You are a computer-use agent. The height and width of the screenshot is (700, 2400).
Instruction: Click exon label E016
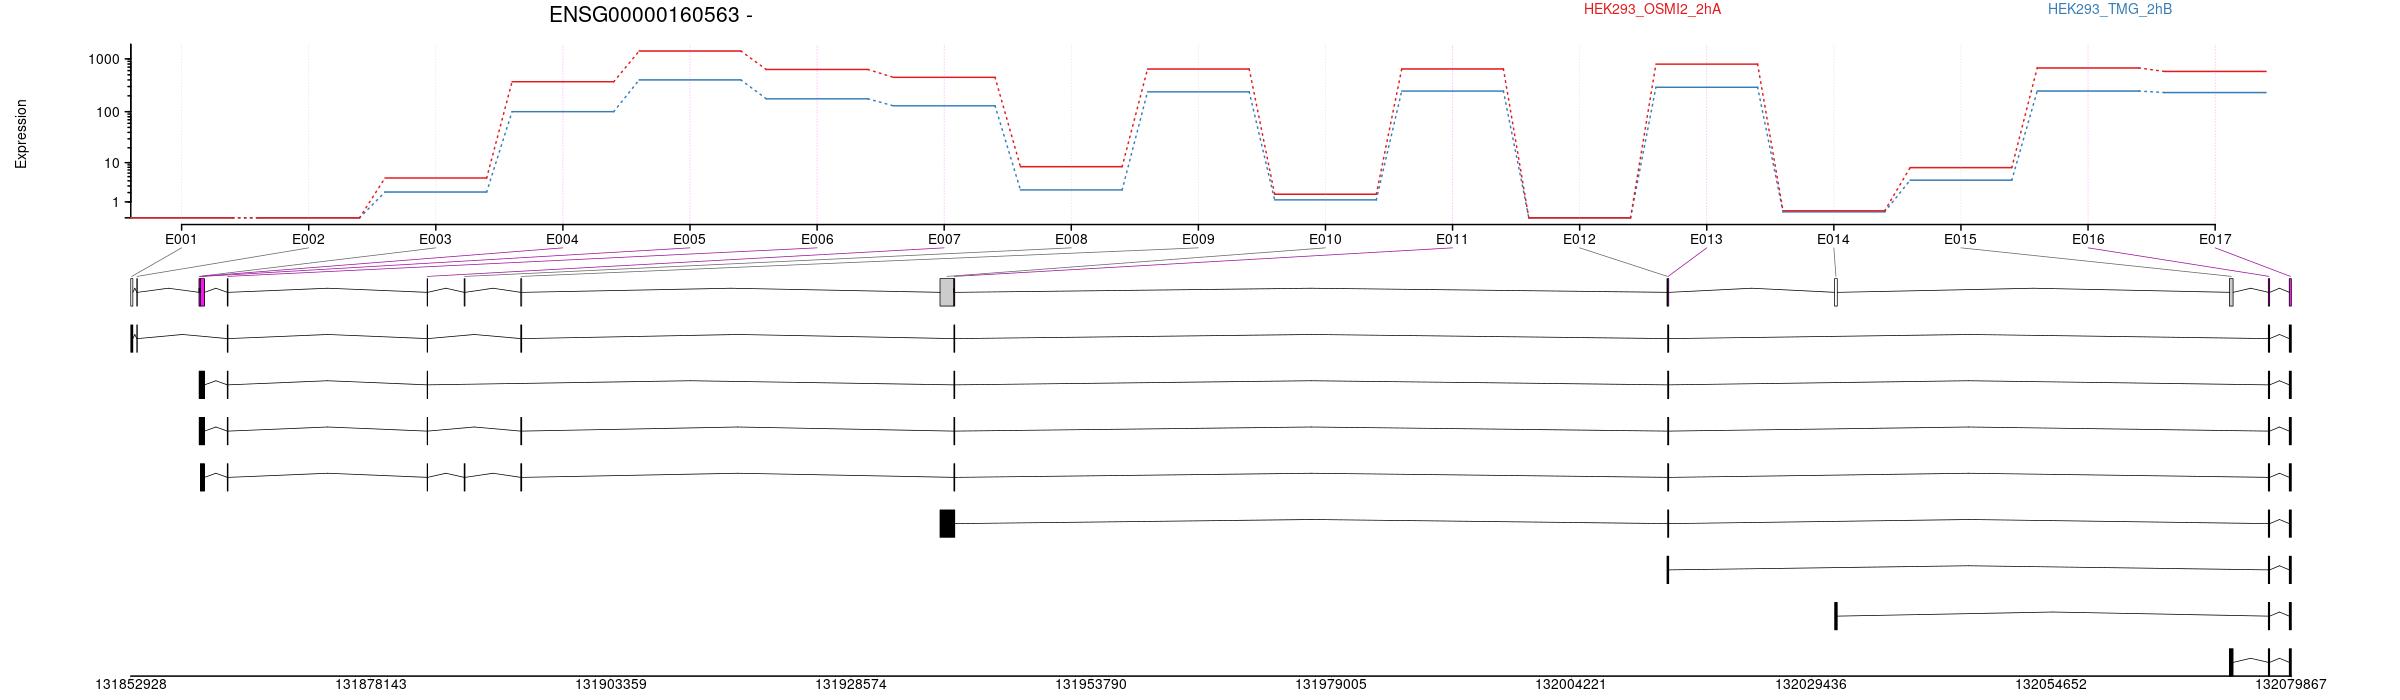2088,239
